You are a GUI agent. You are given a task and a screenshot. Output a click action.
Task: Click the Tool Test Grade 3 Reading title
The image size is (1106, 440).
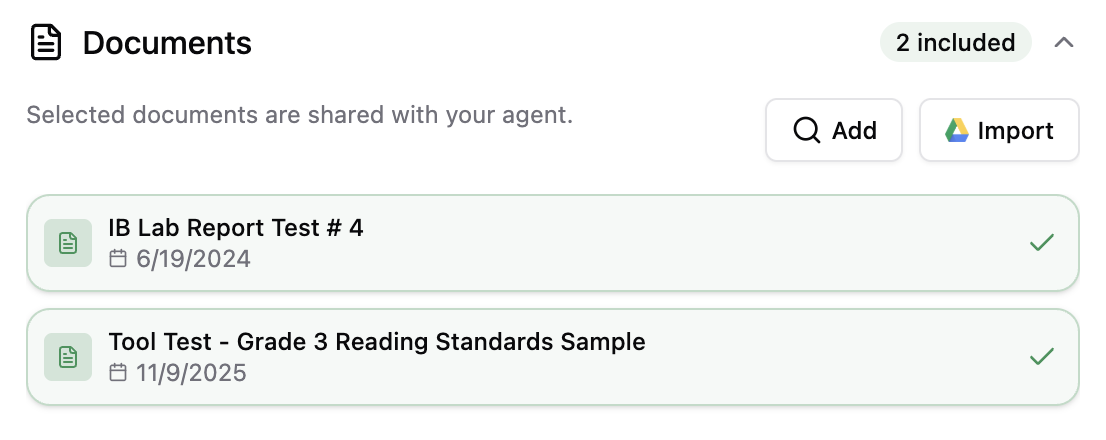377,342
